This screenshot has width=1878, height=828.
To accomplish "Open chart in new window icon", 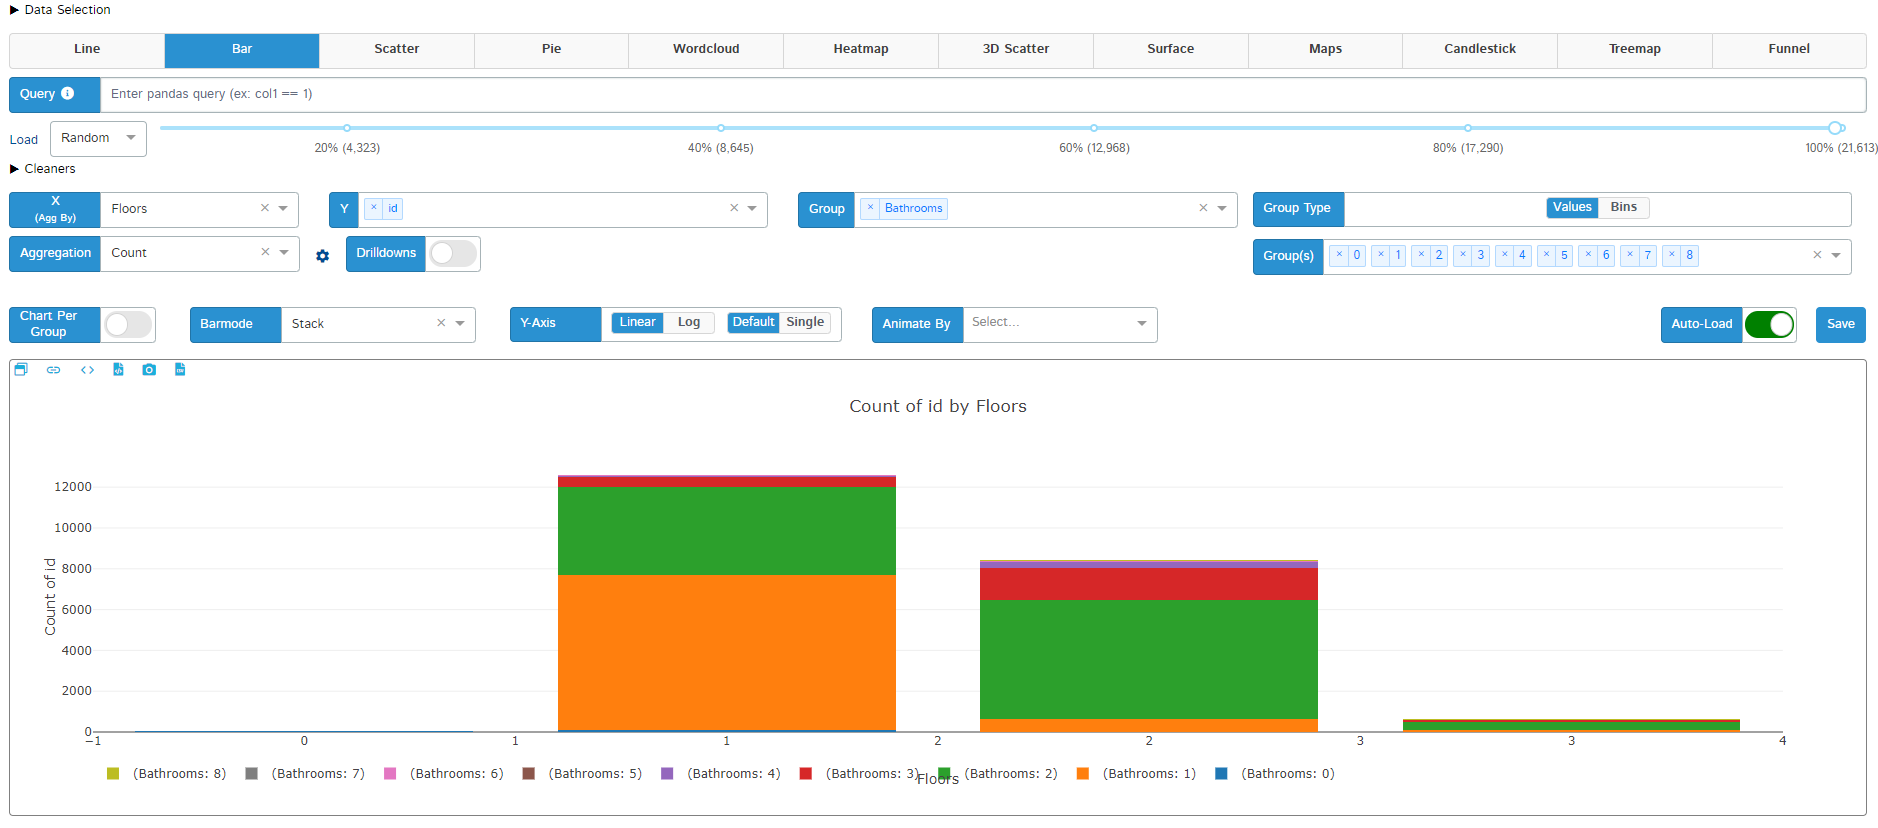I will point(21,370).
